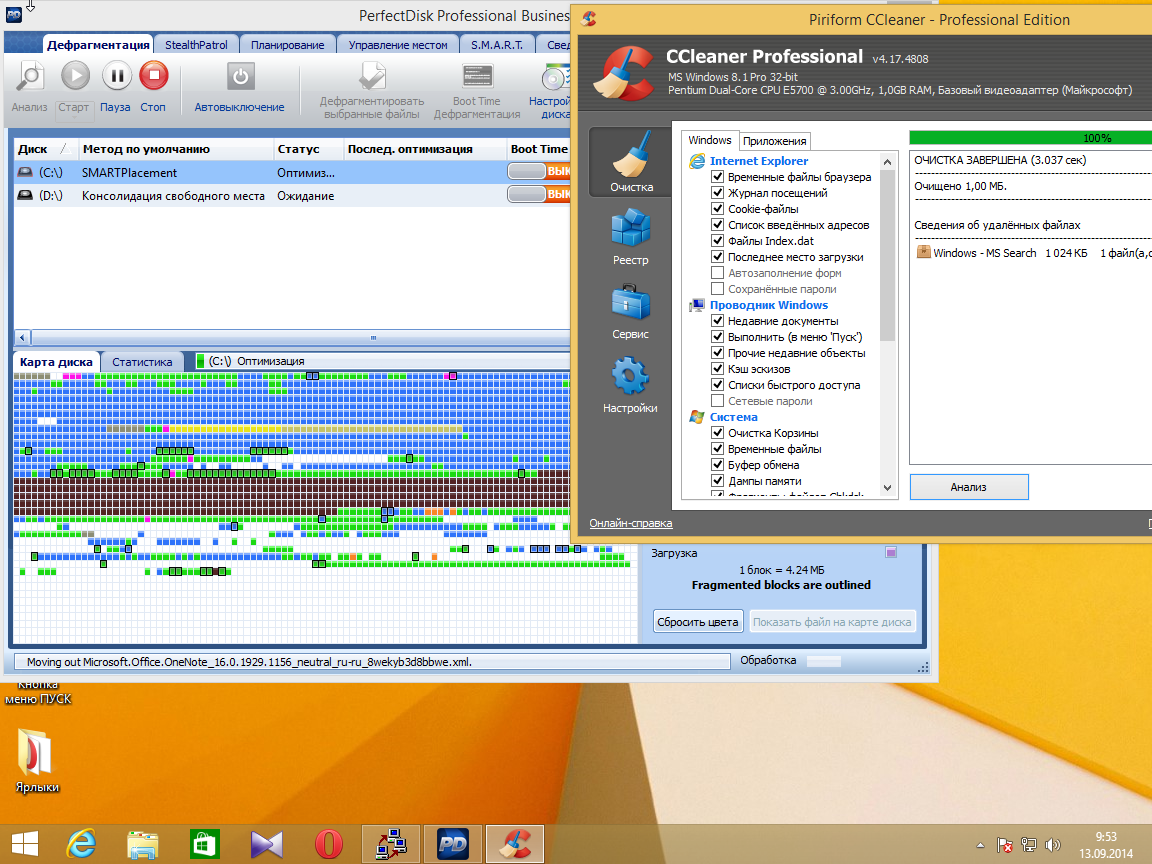Open Windows Store from taskbar
Image resolution: width=1152 pixels, height=864 pixels.
point(204,844)
